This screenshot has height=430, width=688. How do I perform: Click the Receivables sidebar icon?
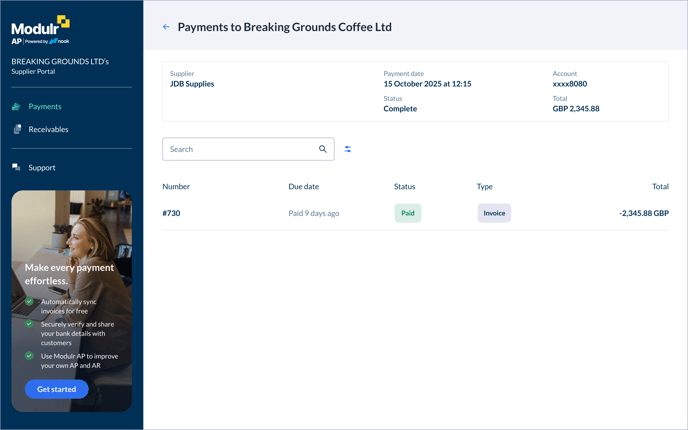tap(17, 129)
